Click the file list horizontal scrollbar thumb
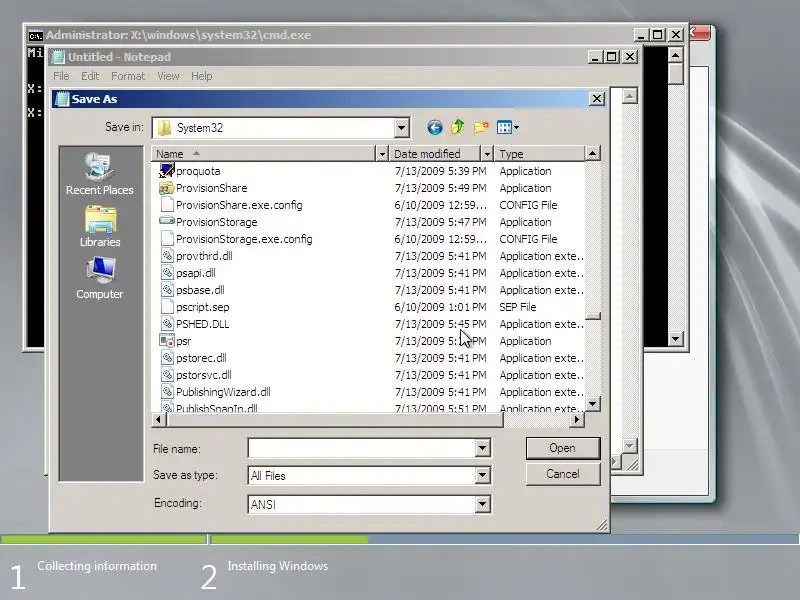This screenshot has height=600, width=800. point(335,419)
